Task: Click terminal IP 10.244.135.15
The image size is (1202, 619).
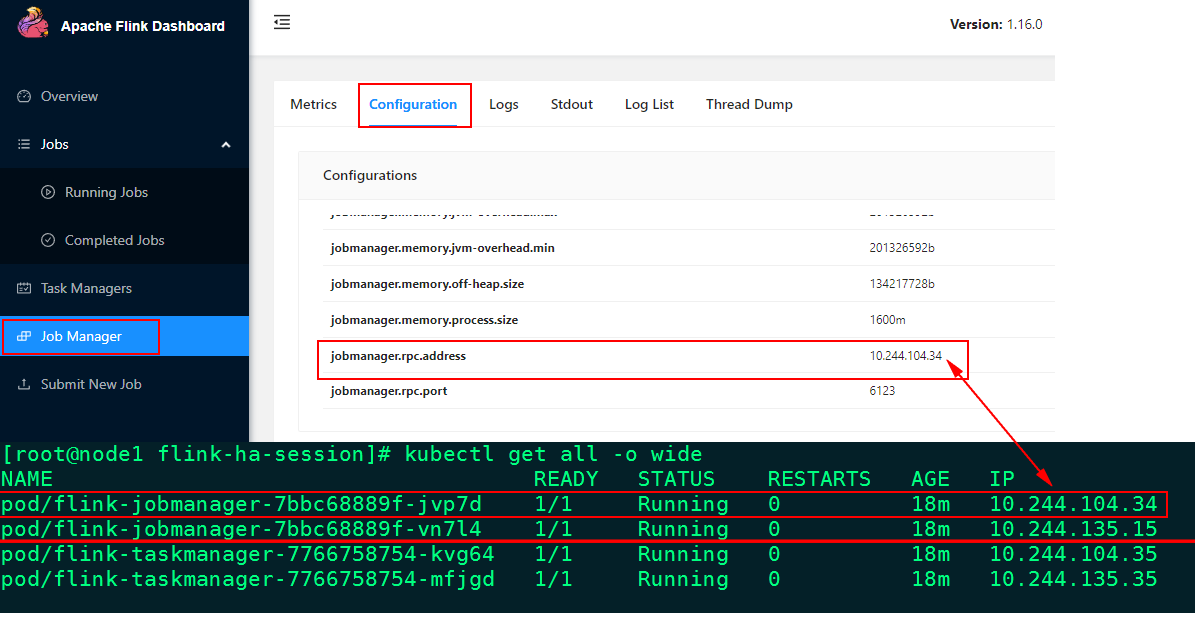Action: [x=1073, y=529]
